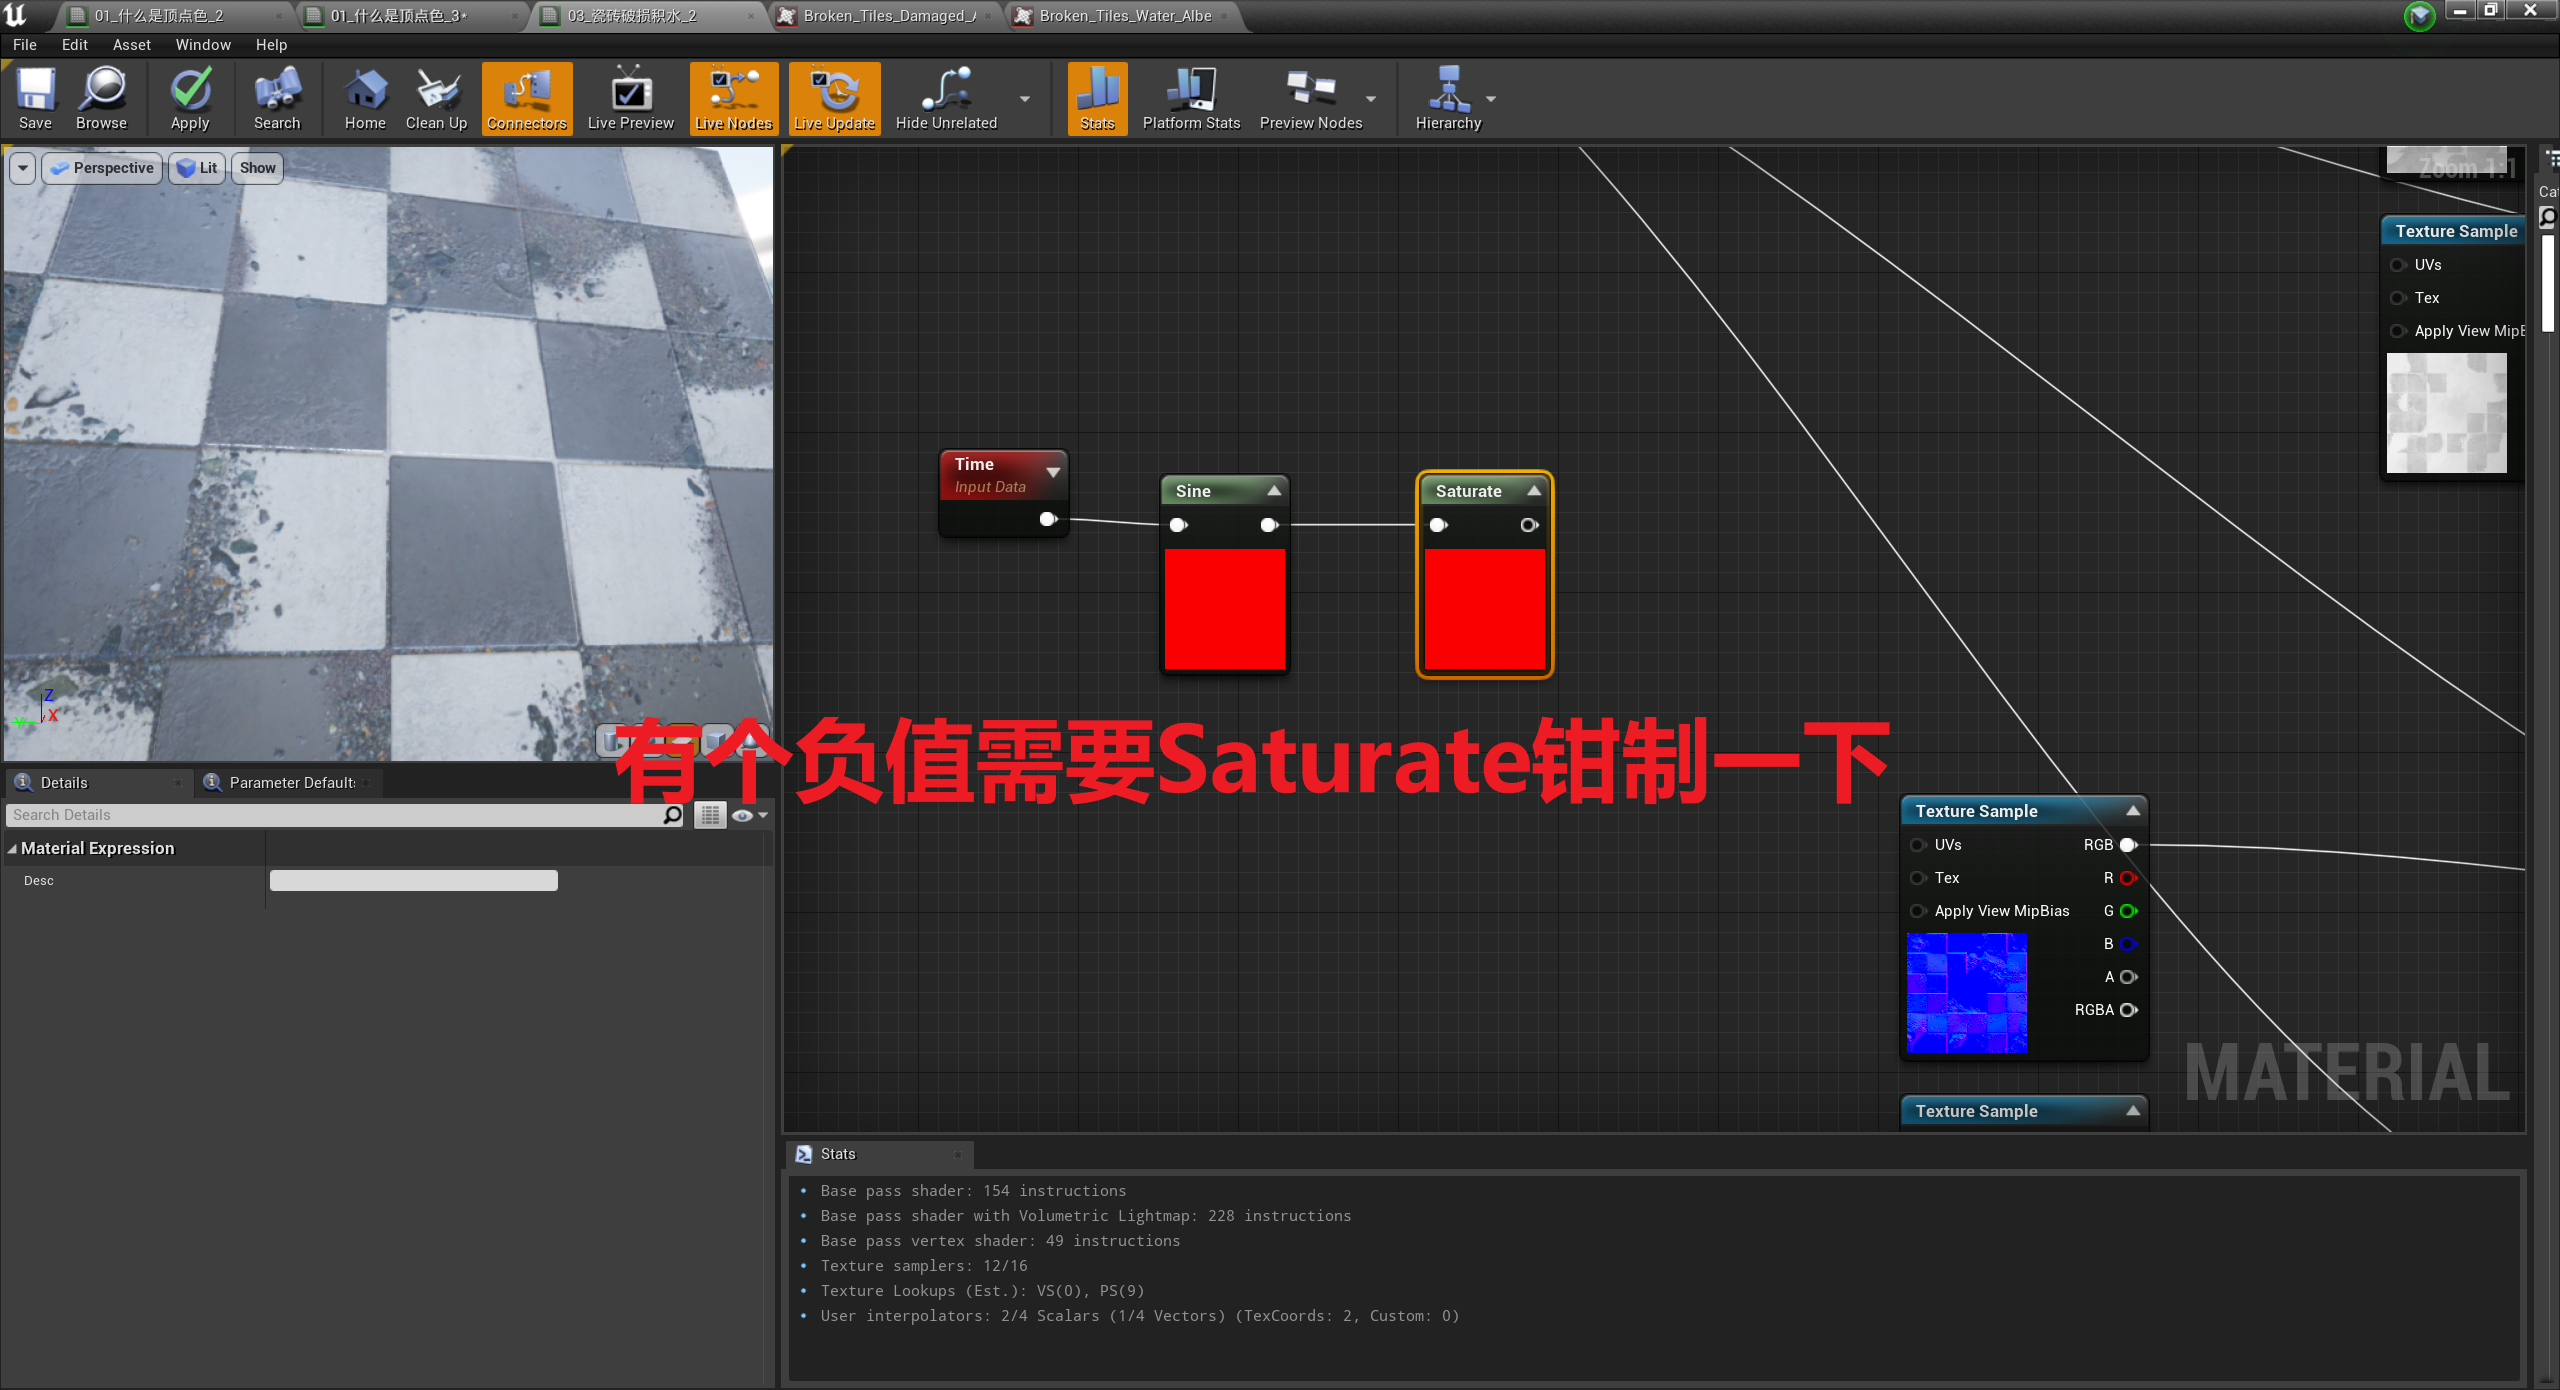
Task: Click the Home toolbar icon
Action: tap(365, 98)
